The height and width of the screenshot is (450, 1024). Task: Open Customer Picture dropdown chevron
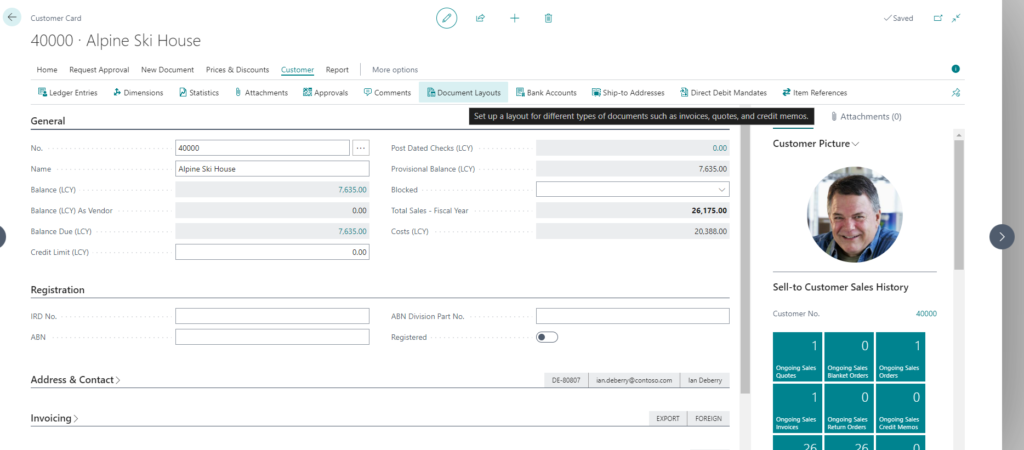(x=856, y=144)
